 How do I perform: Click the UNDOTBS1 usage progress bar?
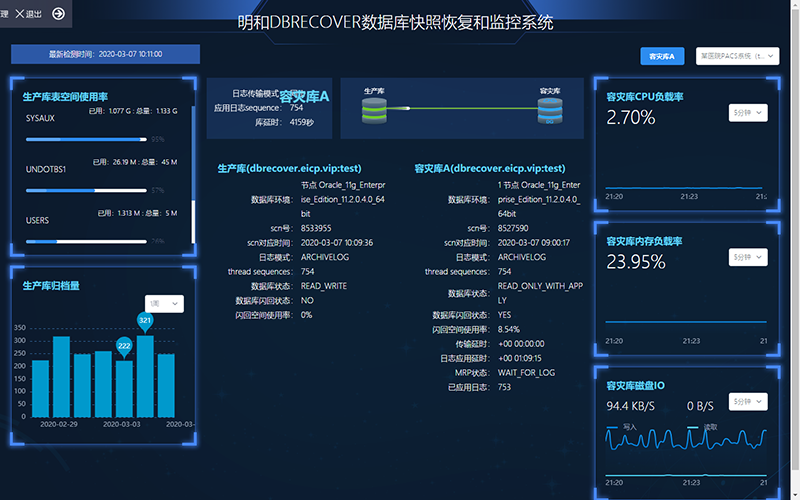click(x=86, y=190)
